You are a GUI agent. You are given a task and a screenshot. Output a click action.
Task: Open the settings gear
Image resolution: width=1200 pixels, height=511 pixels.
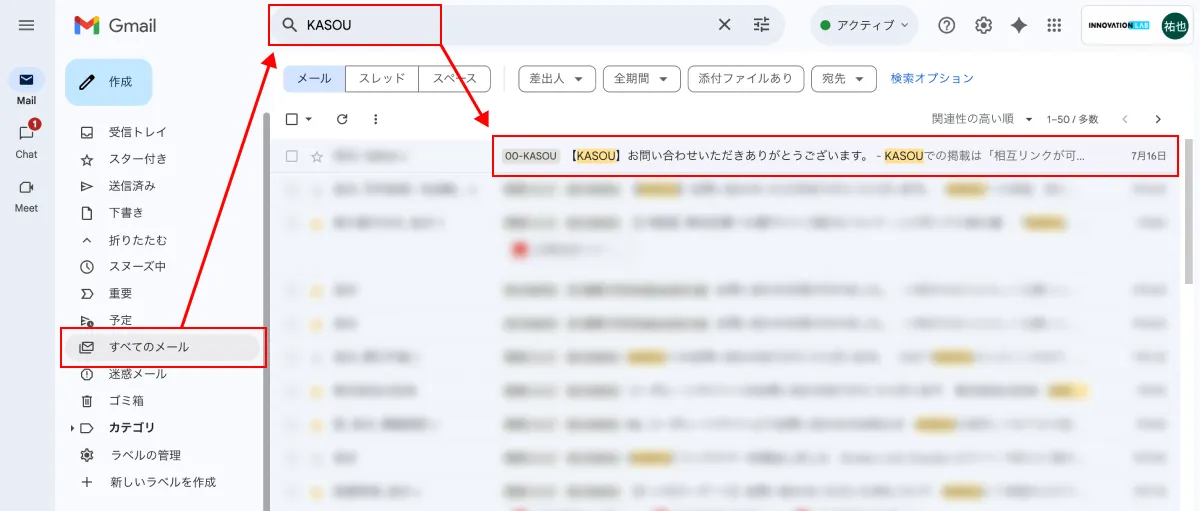983,25
